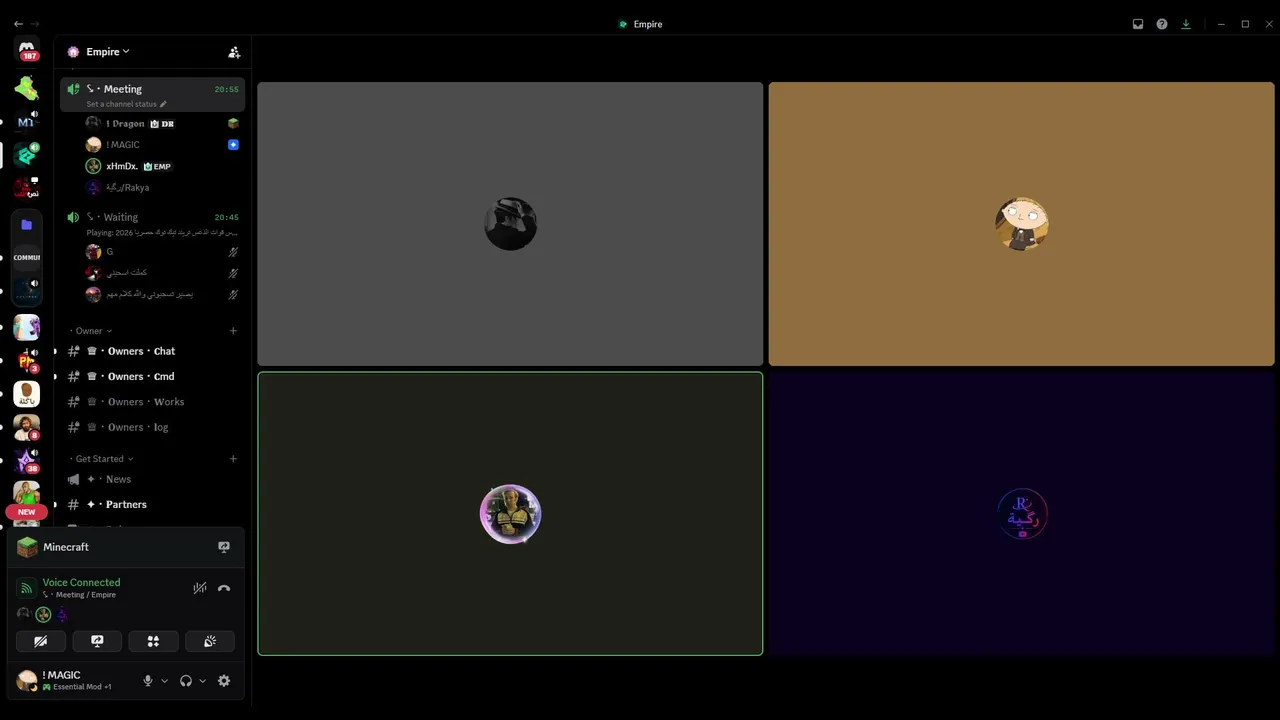Focus the dark purple Rakya video tile

tap(1021, 514)
